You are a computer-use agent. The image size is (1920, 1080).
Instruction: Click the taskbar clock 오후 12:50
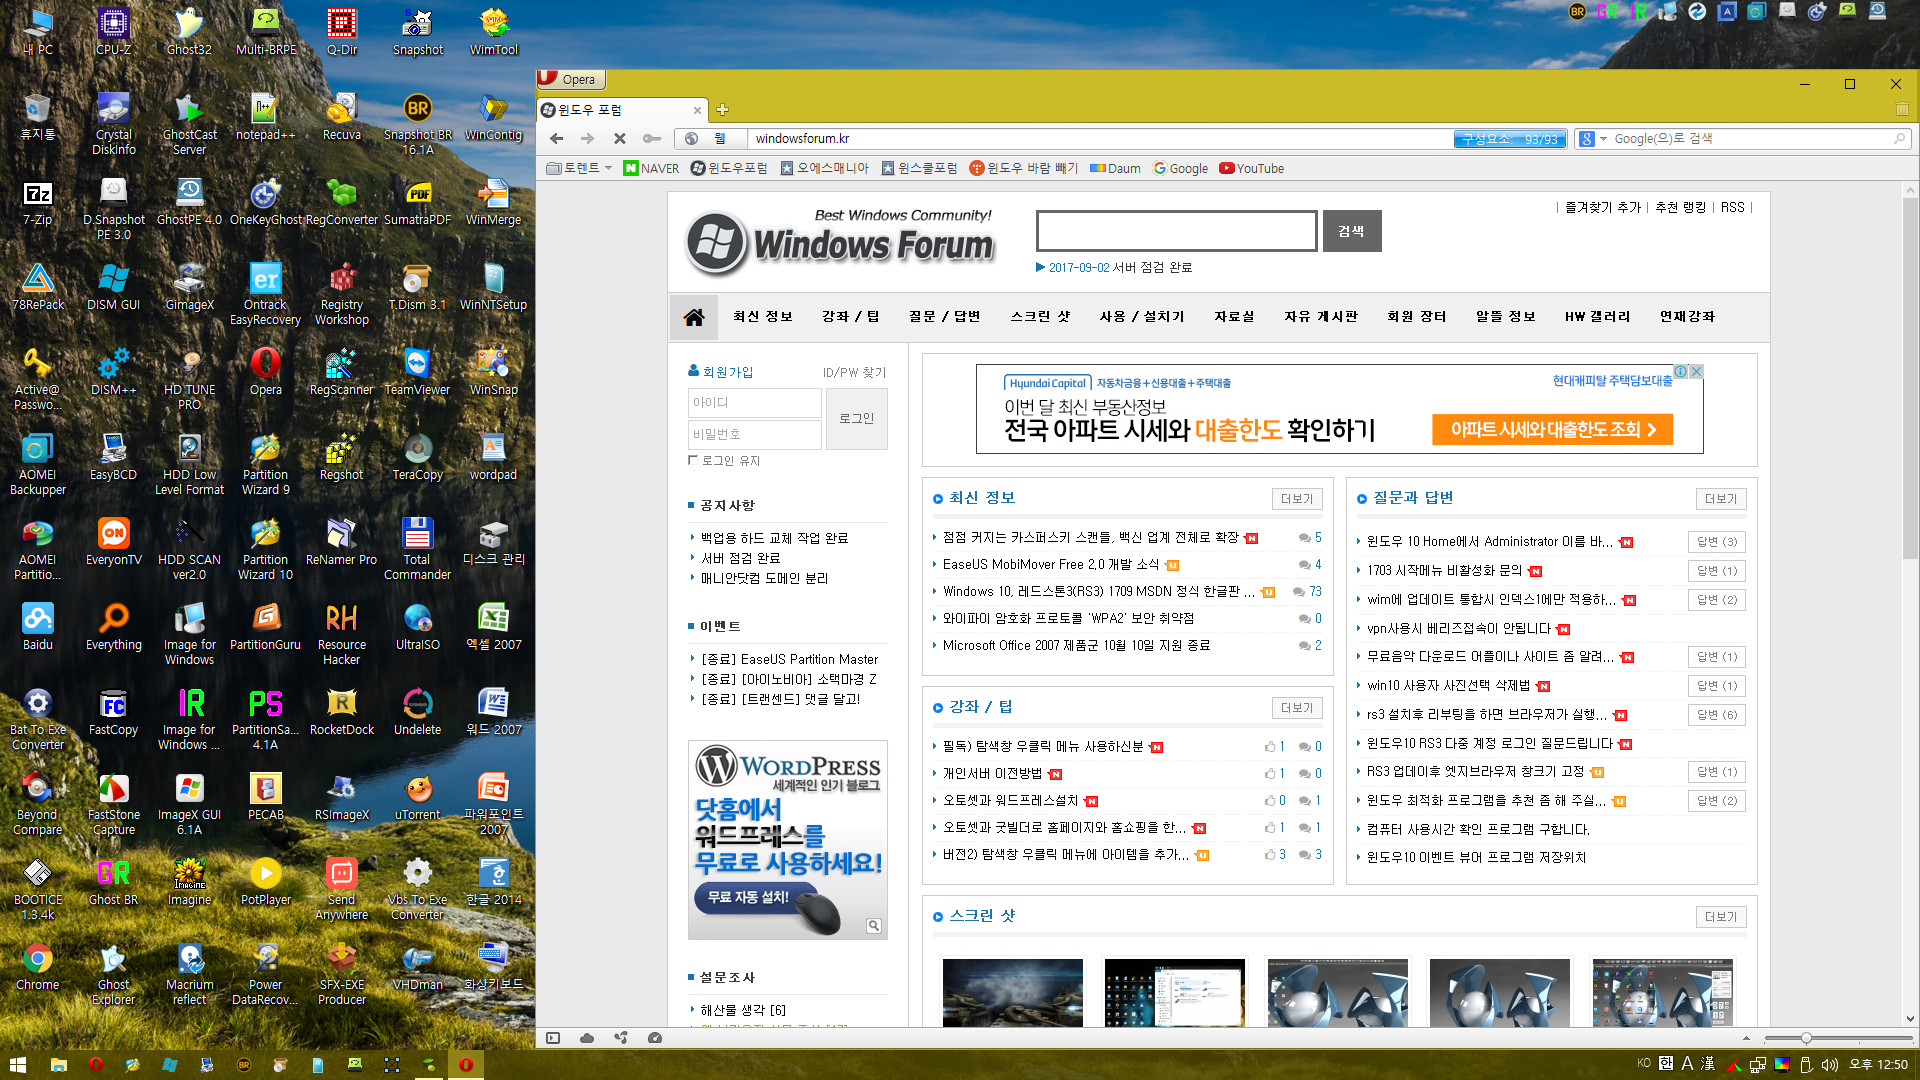(x=1879, y=1065)
